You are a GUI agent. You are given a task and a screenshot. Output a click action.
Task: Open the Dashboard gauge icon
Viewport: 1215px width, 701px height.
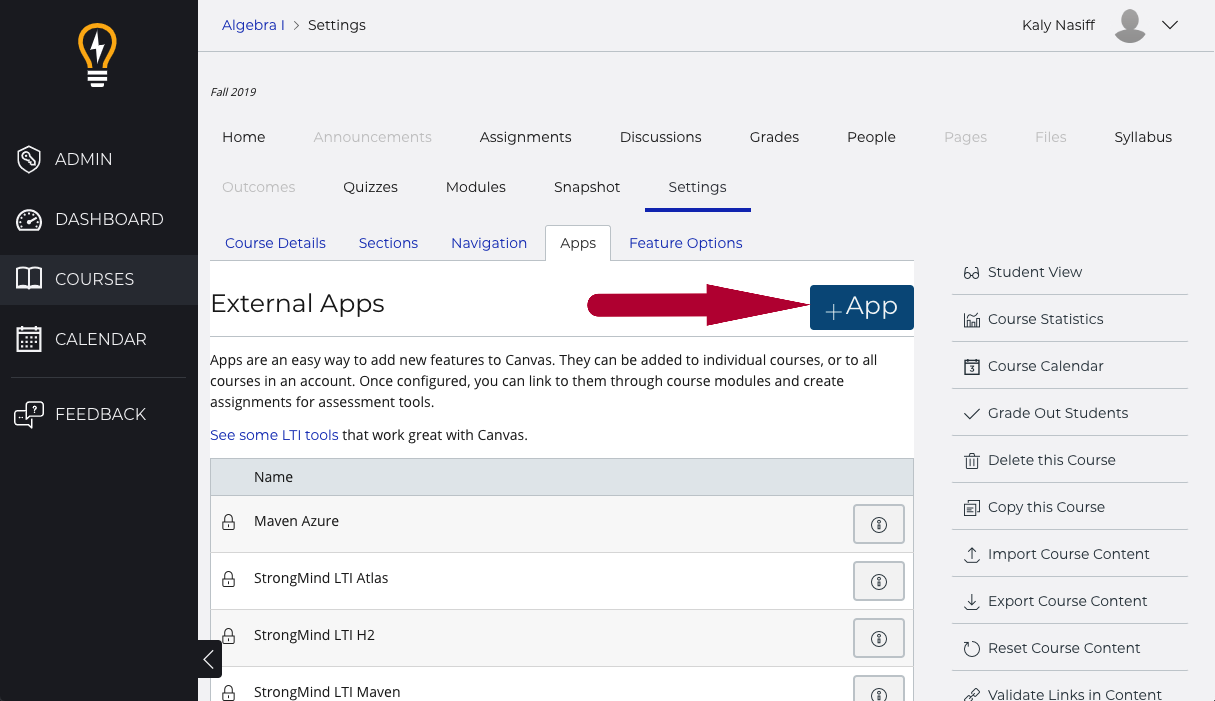pos(29,220)
